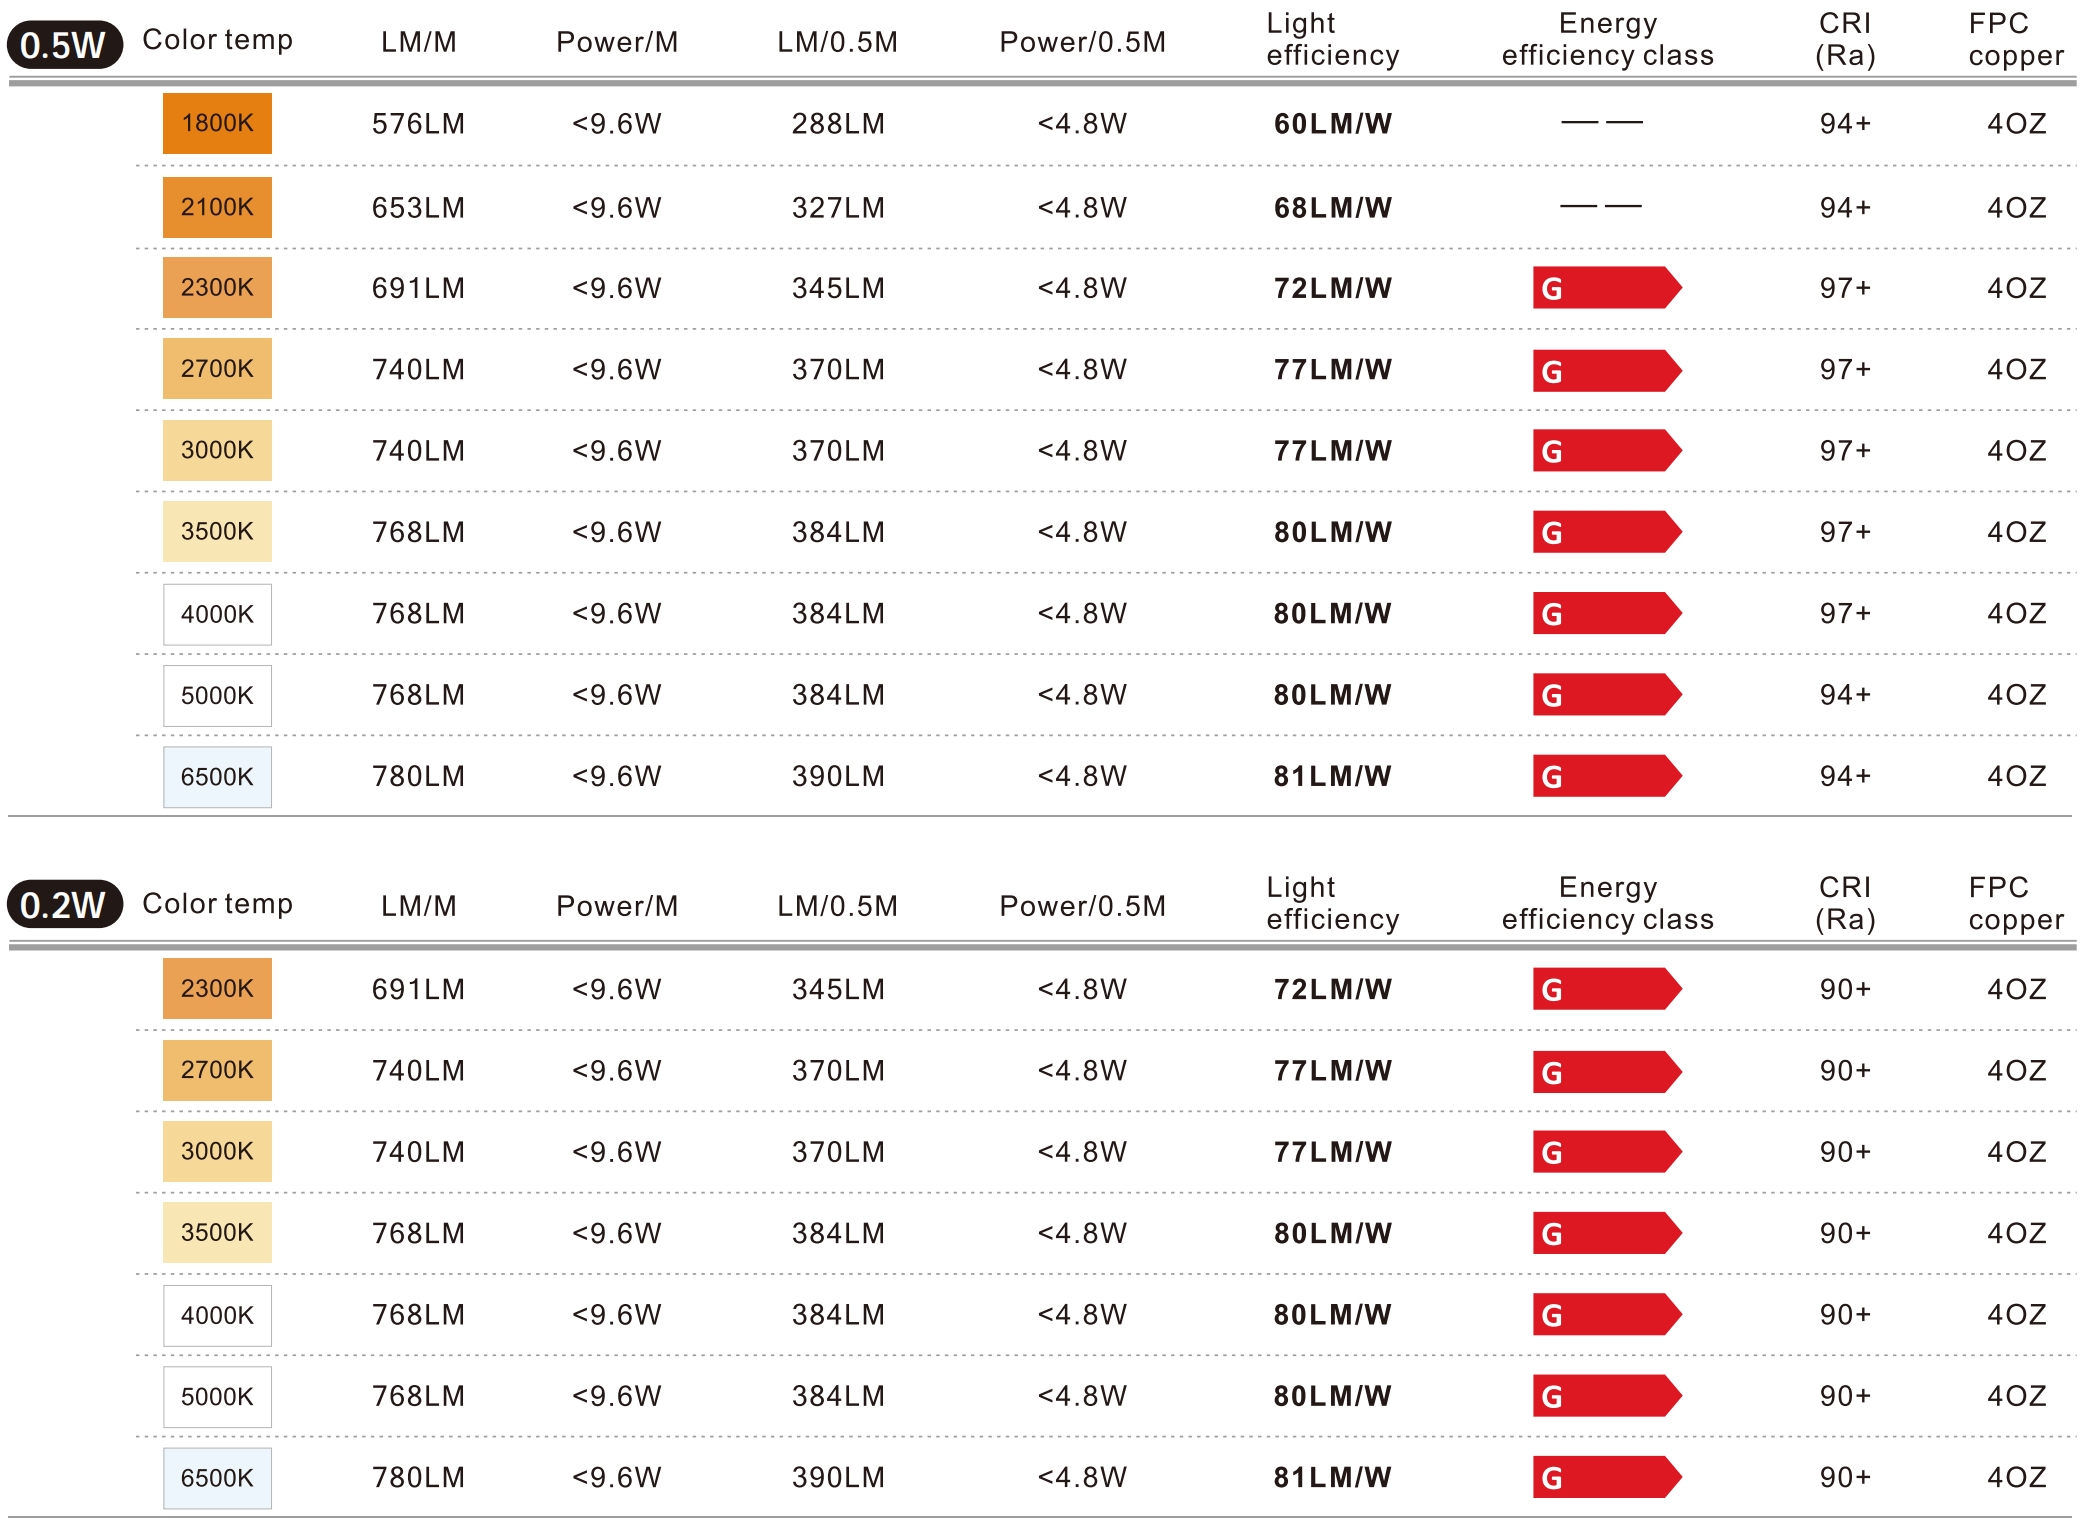Pick G energy arrow in 0.2W 6500K row
The height and width of the screenshot is (1531, 2080).
1606,1477
